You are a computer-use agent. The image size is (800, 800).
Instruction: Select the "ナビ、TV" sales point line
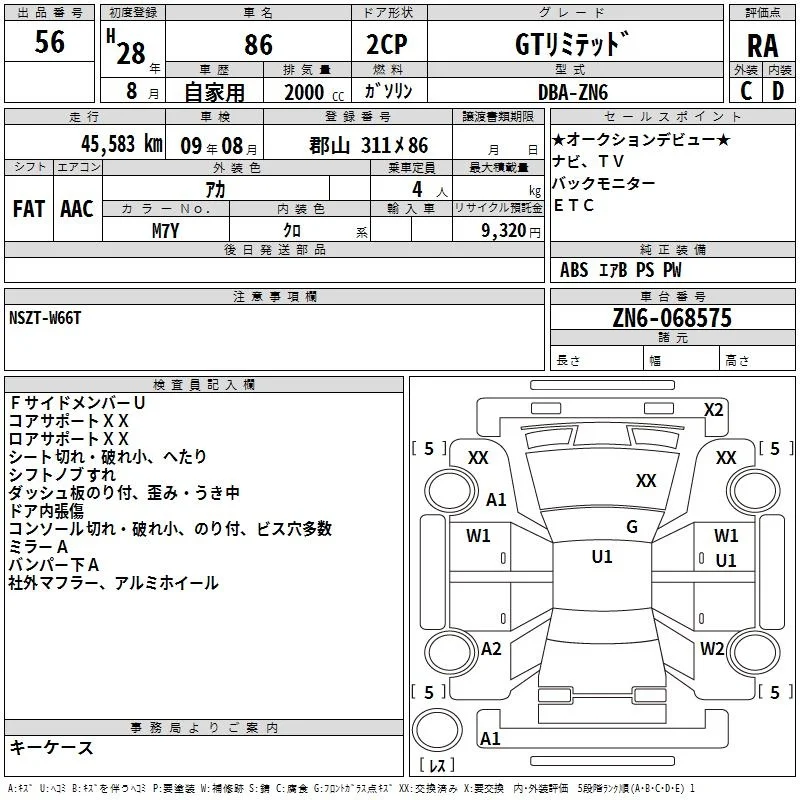[588, 161]
